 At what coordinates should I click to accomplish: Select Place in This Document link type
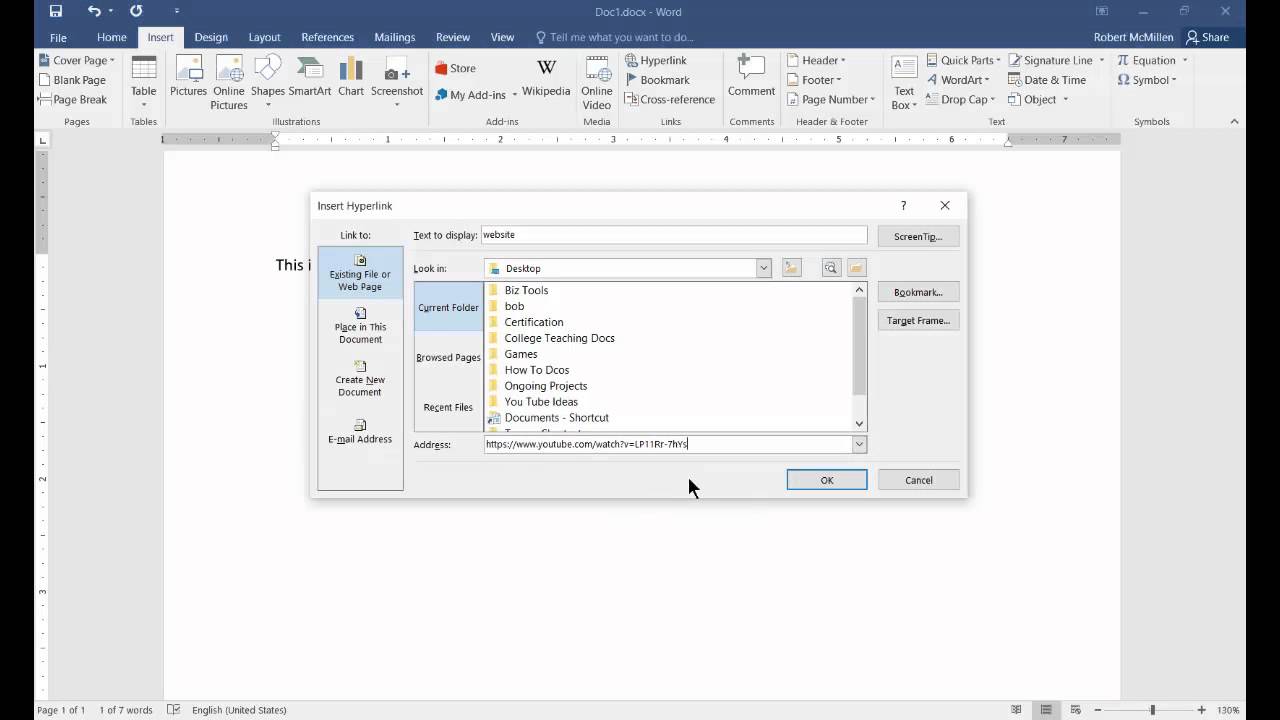[x=360, y=327]
